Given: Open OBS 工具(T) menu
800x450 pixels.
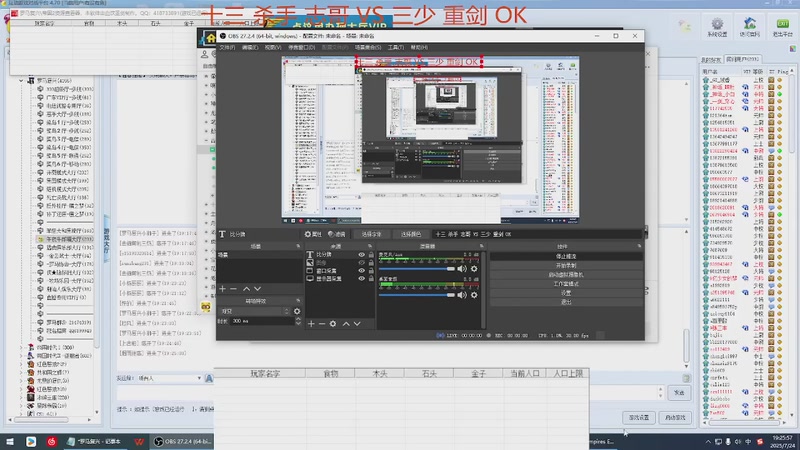Looking at the screenshot, I should pos(395,47).
